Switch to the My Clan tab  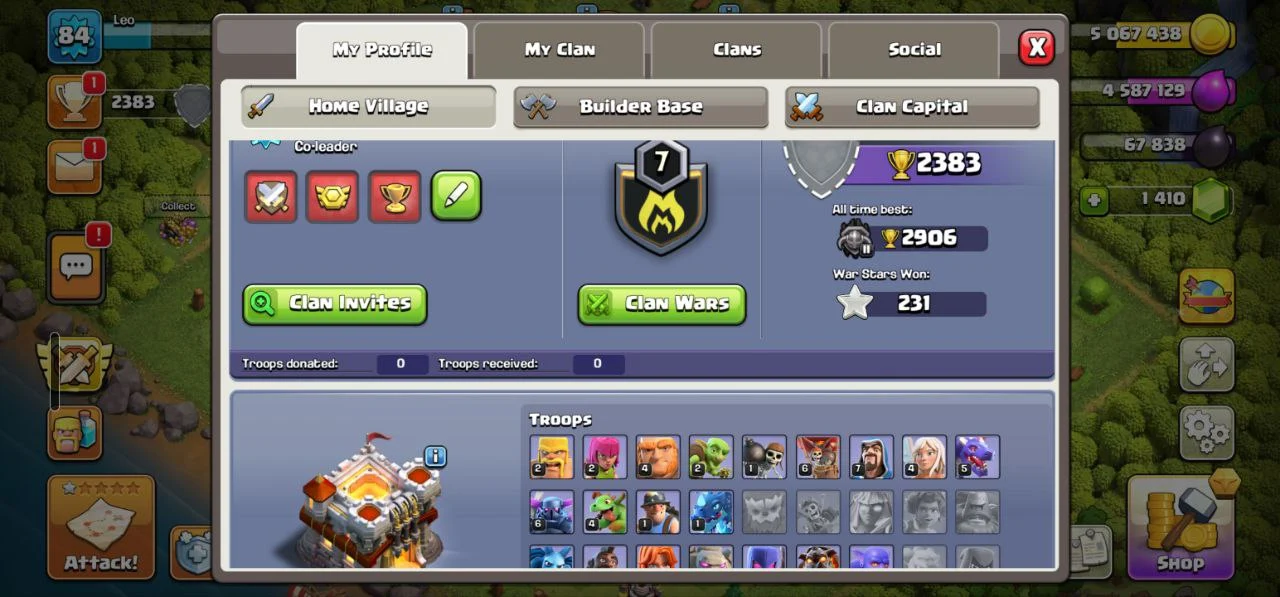(559, 50)
